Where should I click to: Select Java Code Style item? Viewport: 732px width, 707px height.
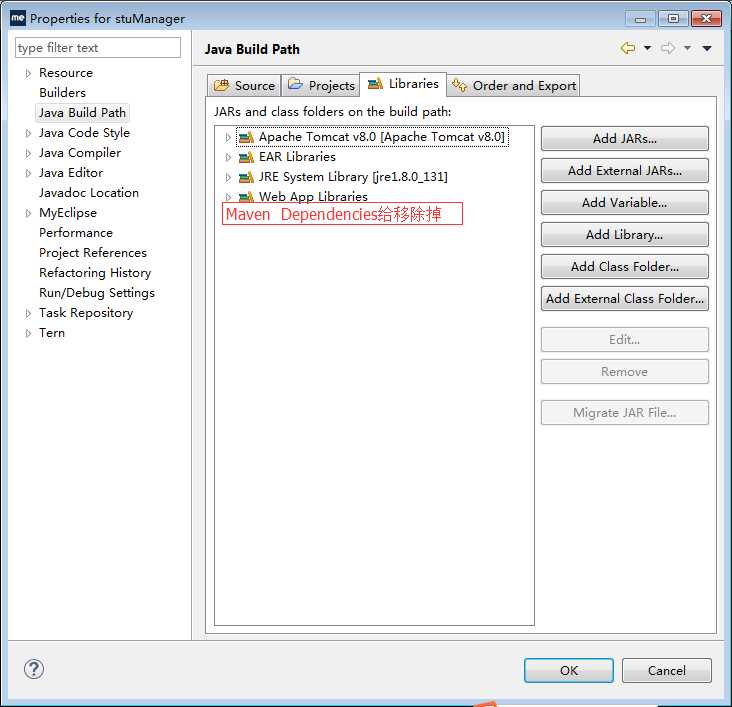click(84, 133)
